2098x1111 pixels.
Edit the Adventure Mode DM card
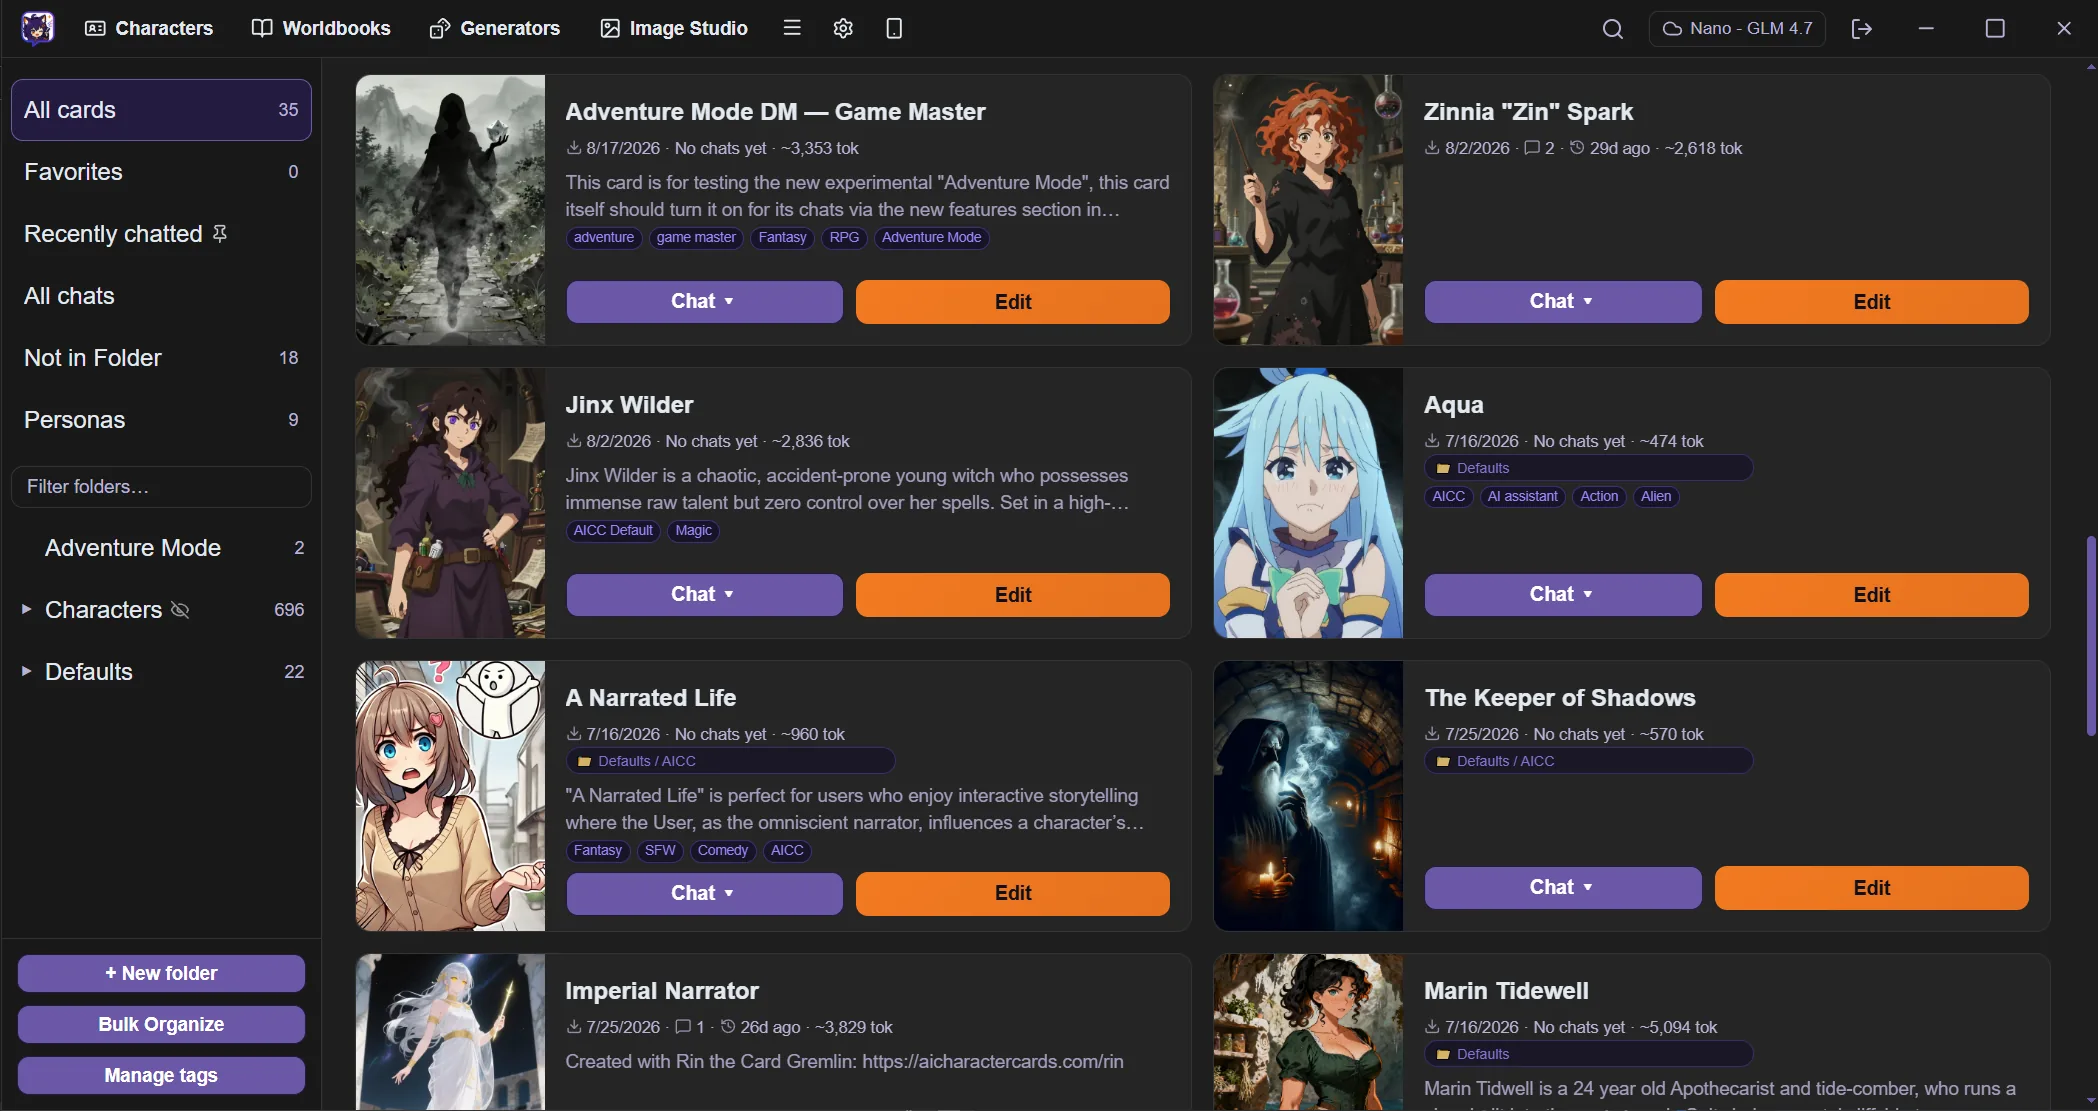1012,301
